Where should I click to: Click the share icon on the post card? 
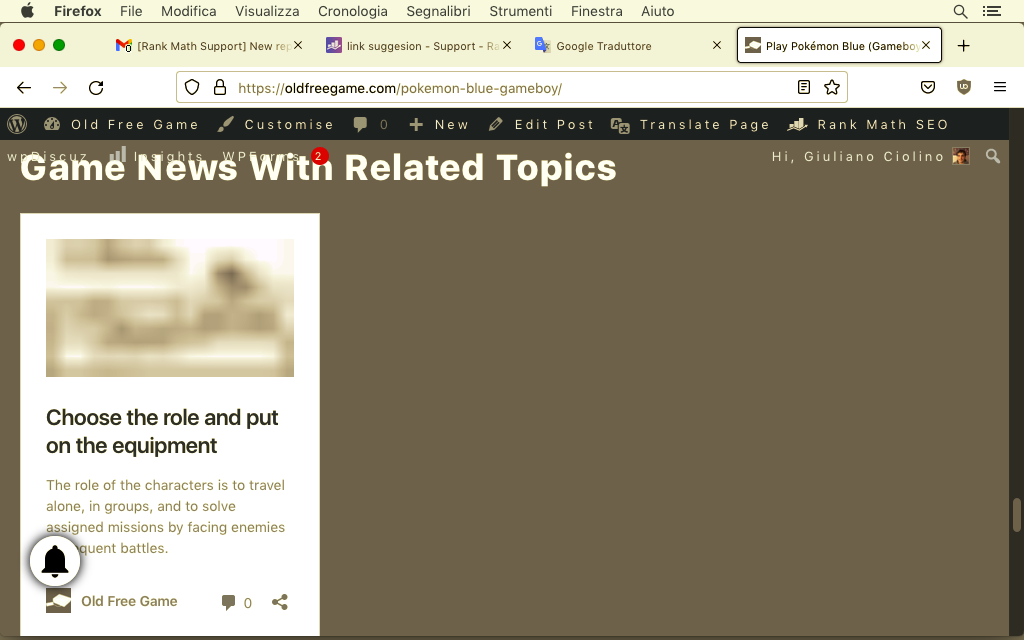tap(280, 602)
